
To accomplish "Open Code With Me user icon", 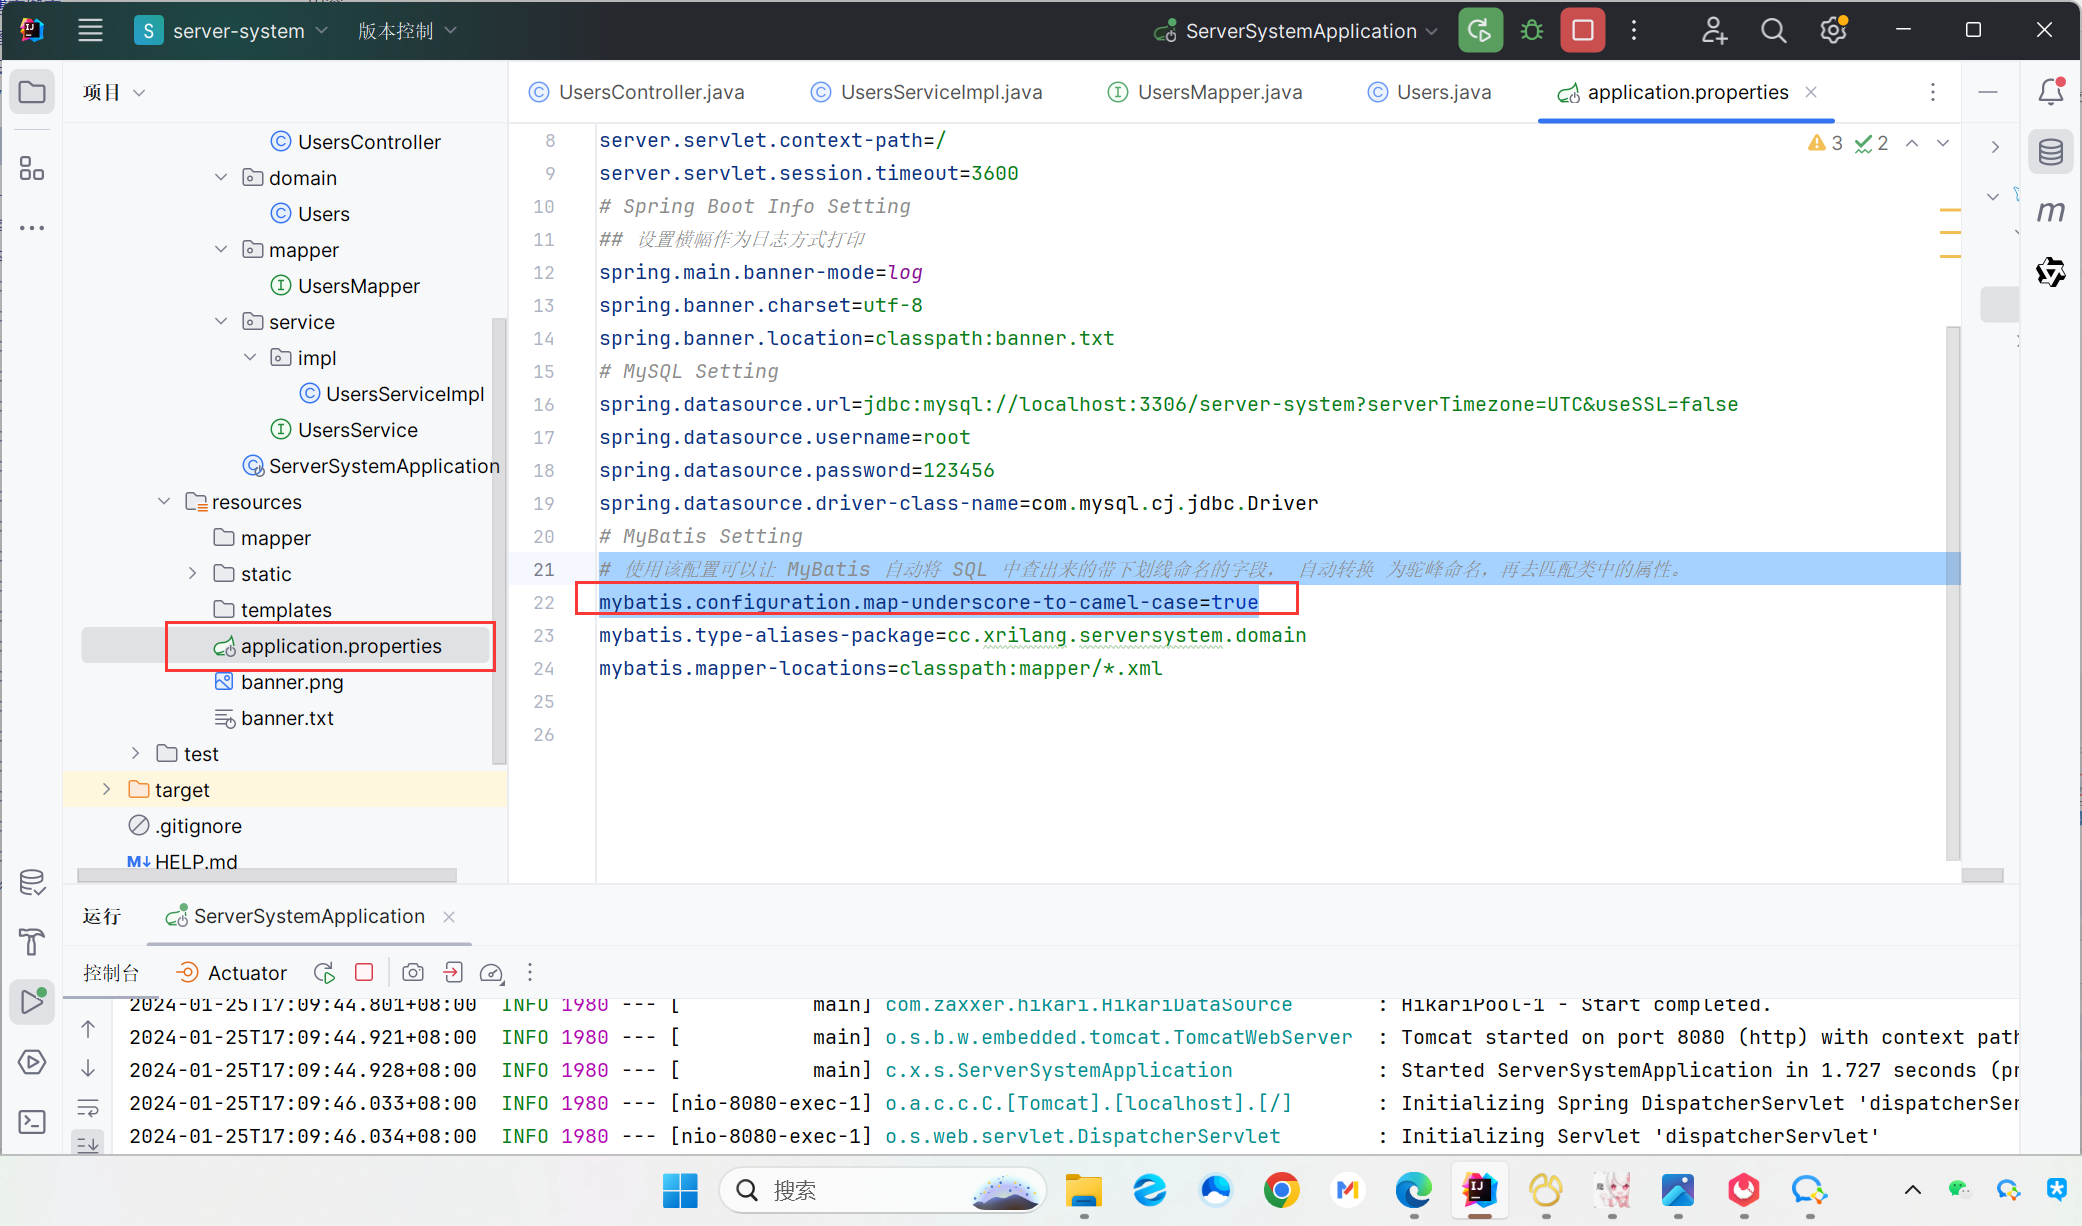I will [1714, 30].
